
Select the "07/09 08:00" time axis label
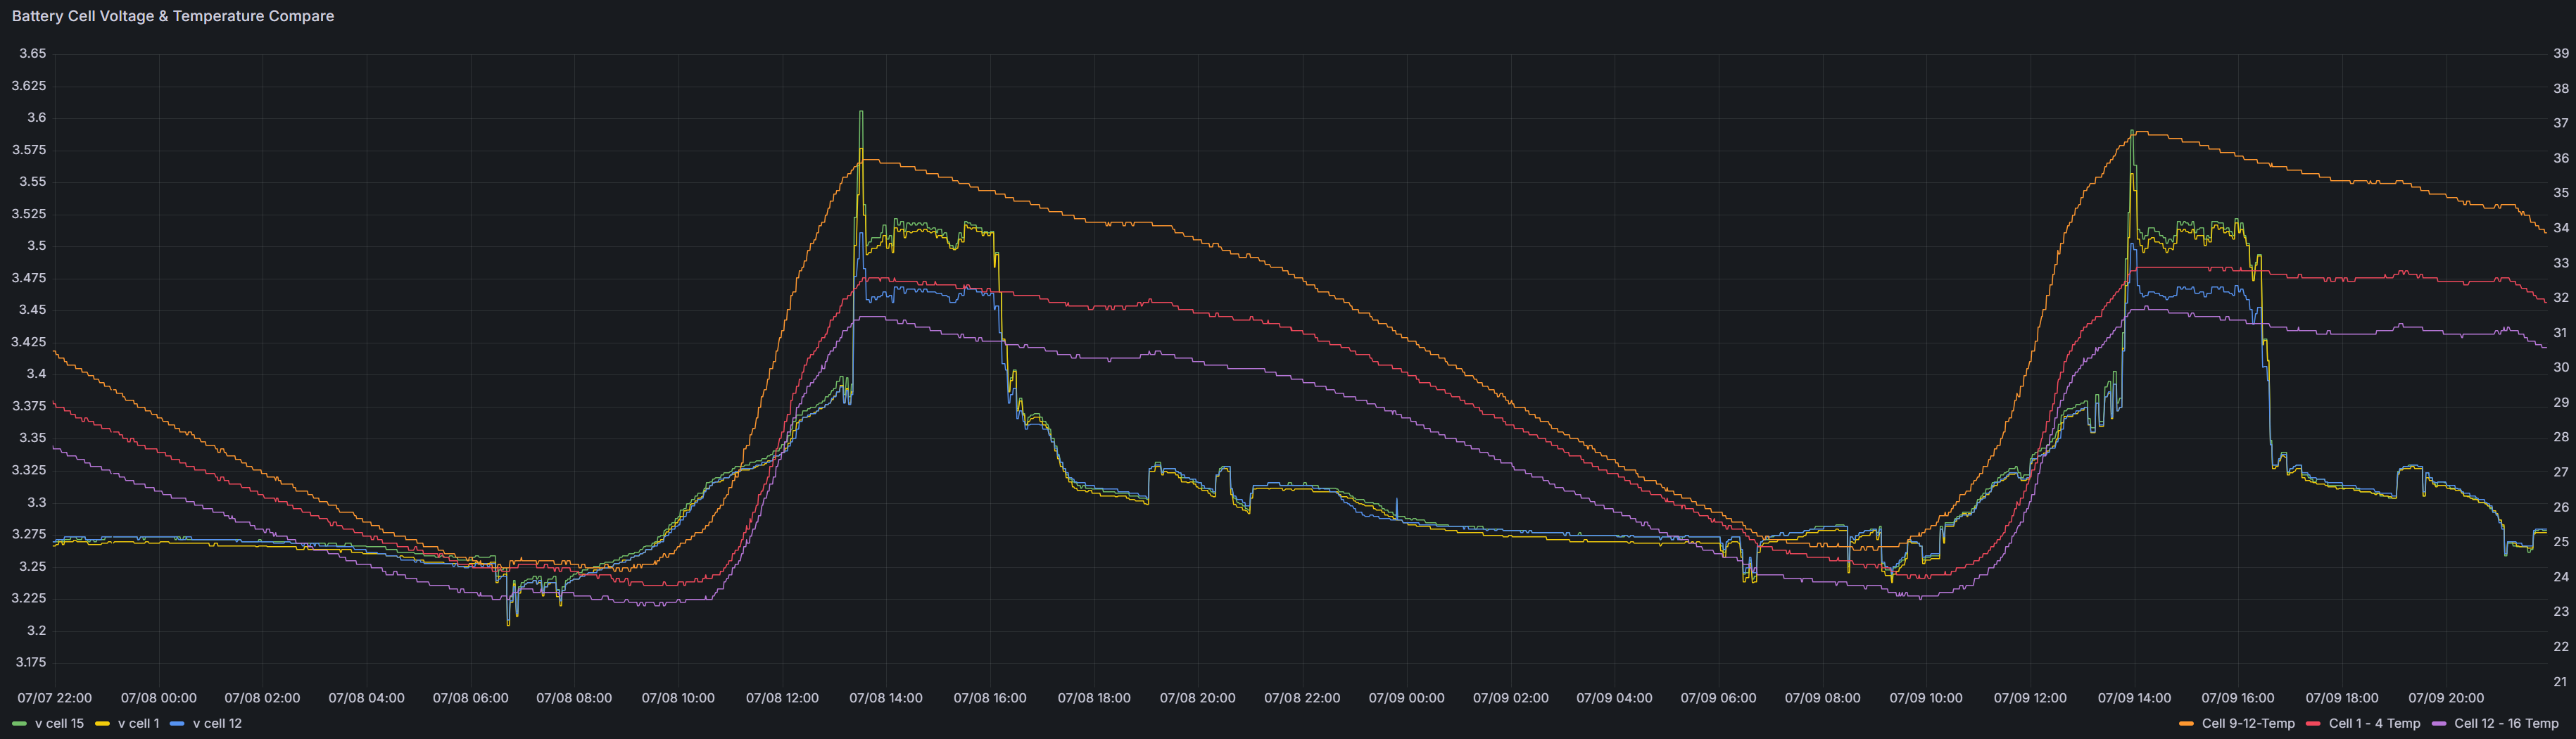tap(1822, 698)
